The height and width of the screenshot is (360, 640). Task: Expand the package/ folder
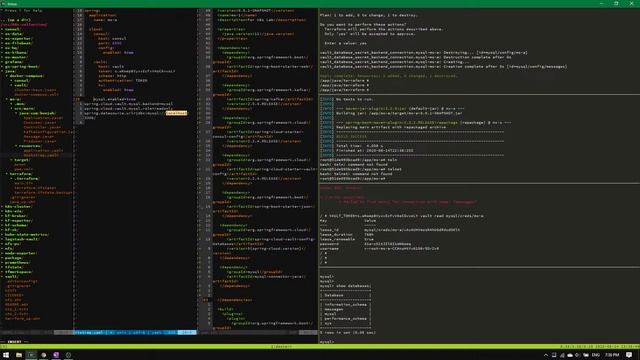pyautogui.click(x=13, y=258)
